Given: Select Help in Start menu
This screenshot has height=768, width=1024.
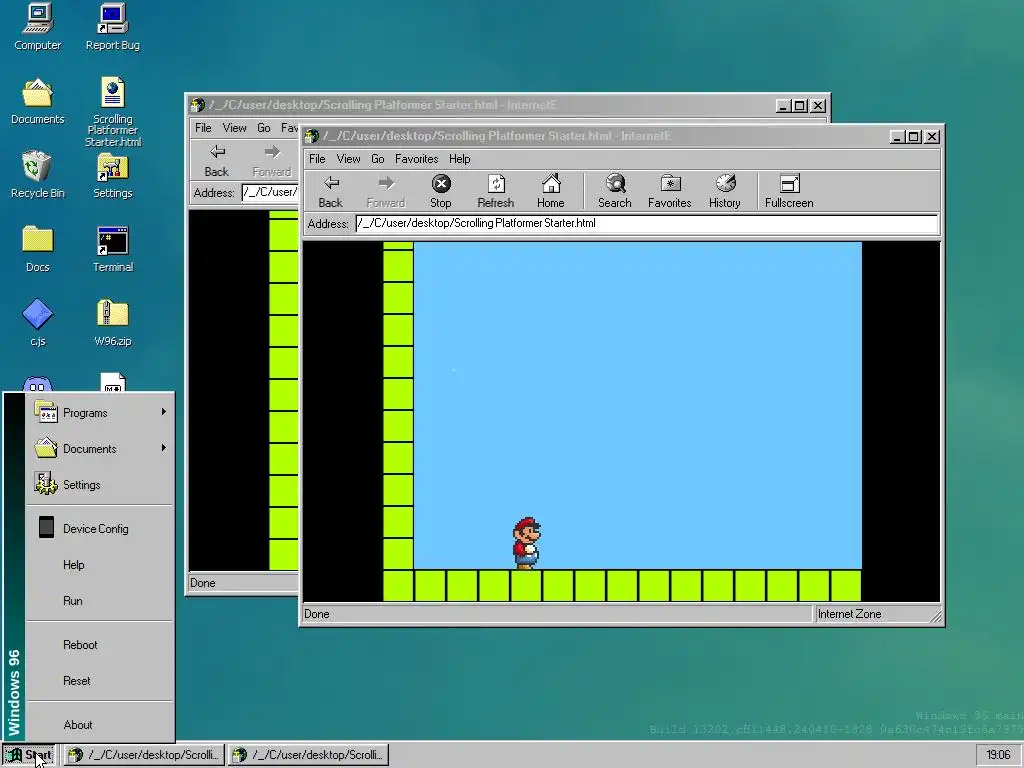Looking at the screenshot, I should coord(100,564).
